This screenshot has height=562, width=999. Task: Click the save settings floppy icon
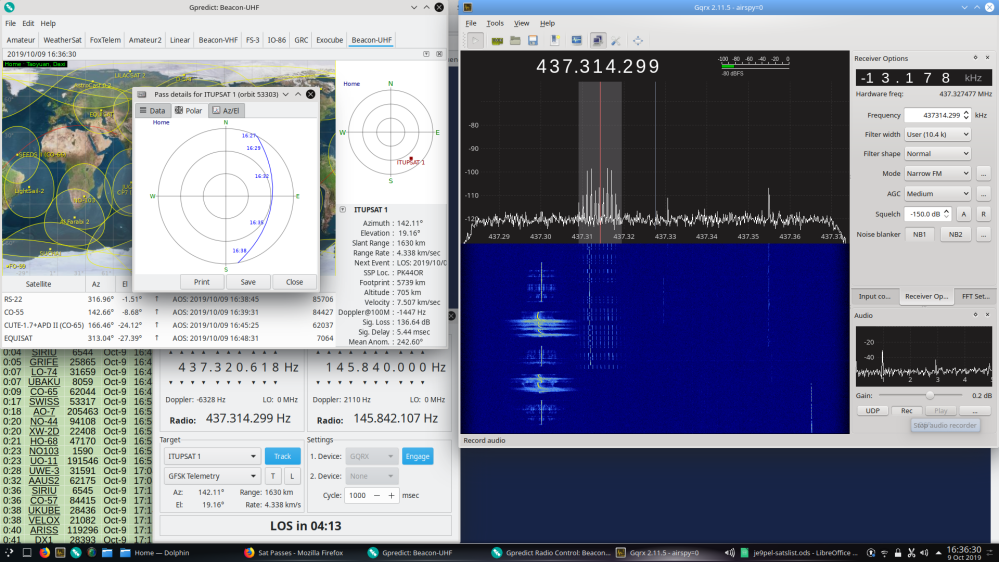[534, 41]
